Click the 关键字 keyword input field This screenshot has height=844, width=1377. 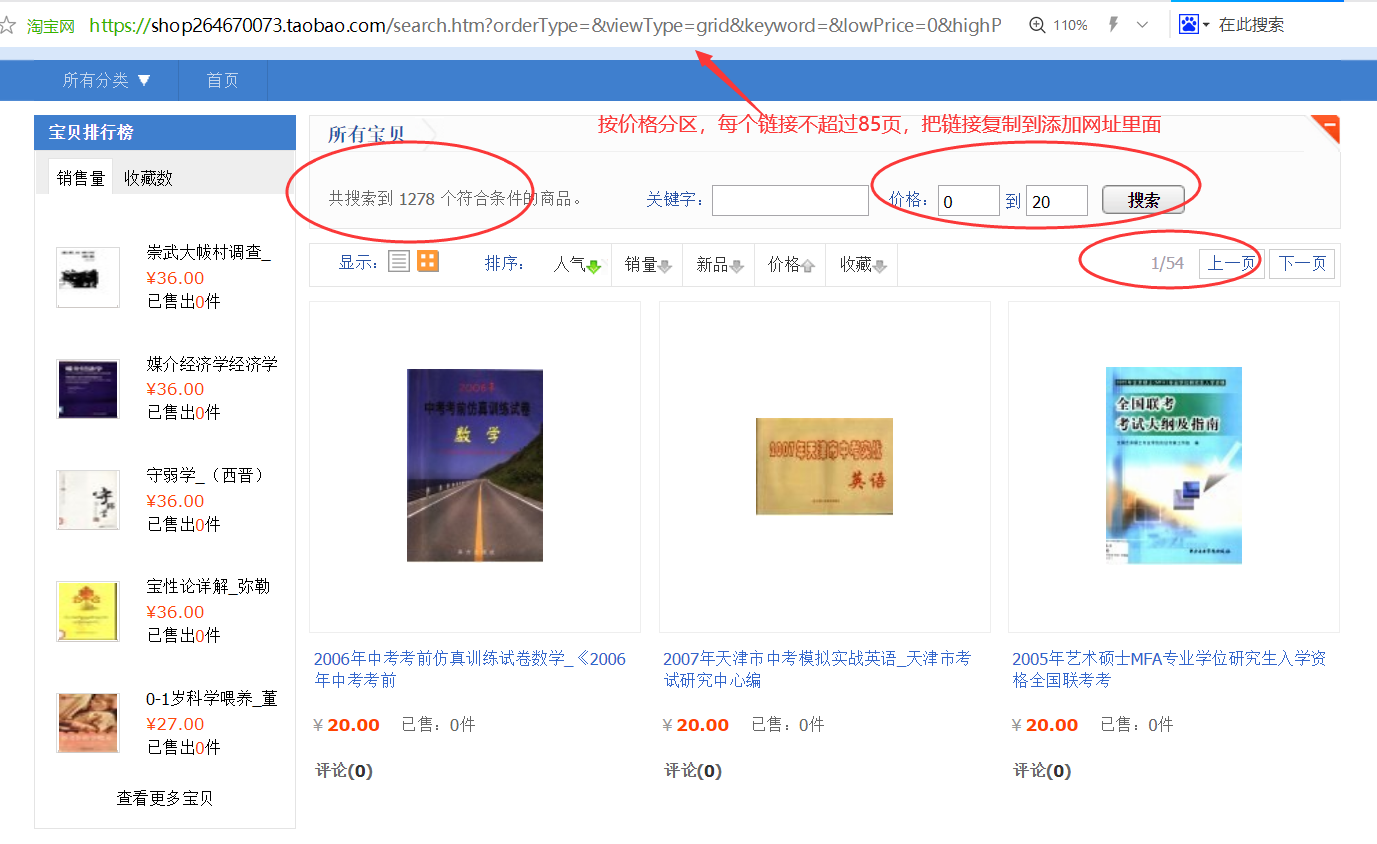(x=790, y=201)
